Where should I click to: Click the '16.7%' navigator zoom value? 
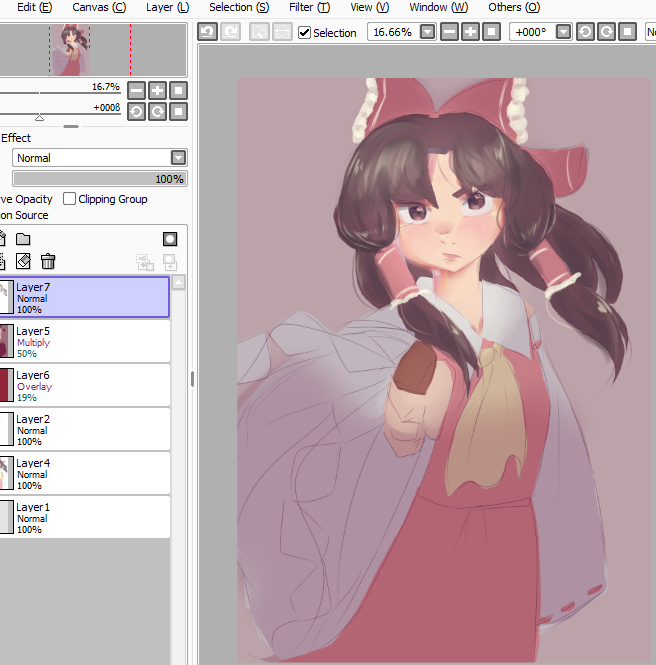pos(106,87)
